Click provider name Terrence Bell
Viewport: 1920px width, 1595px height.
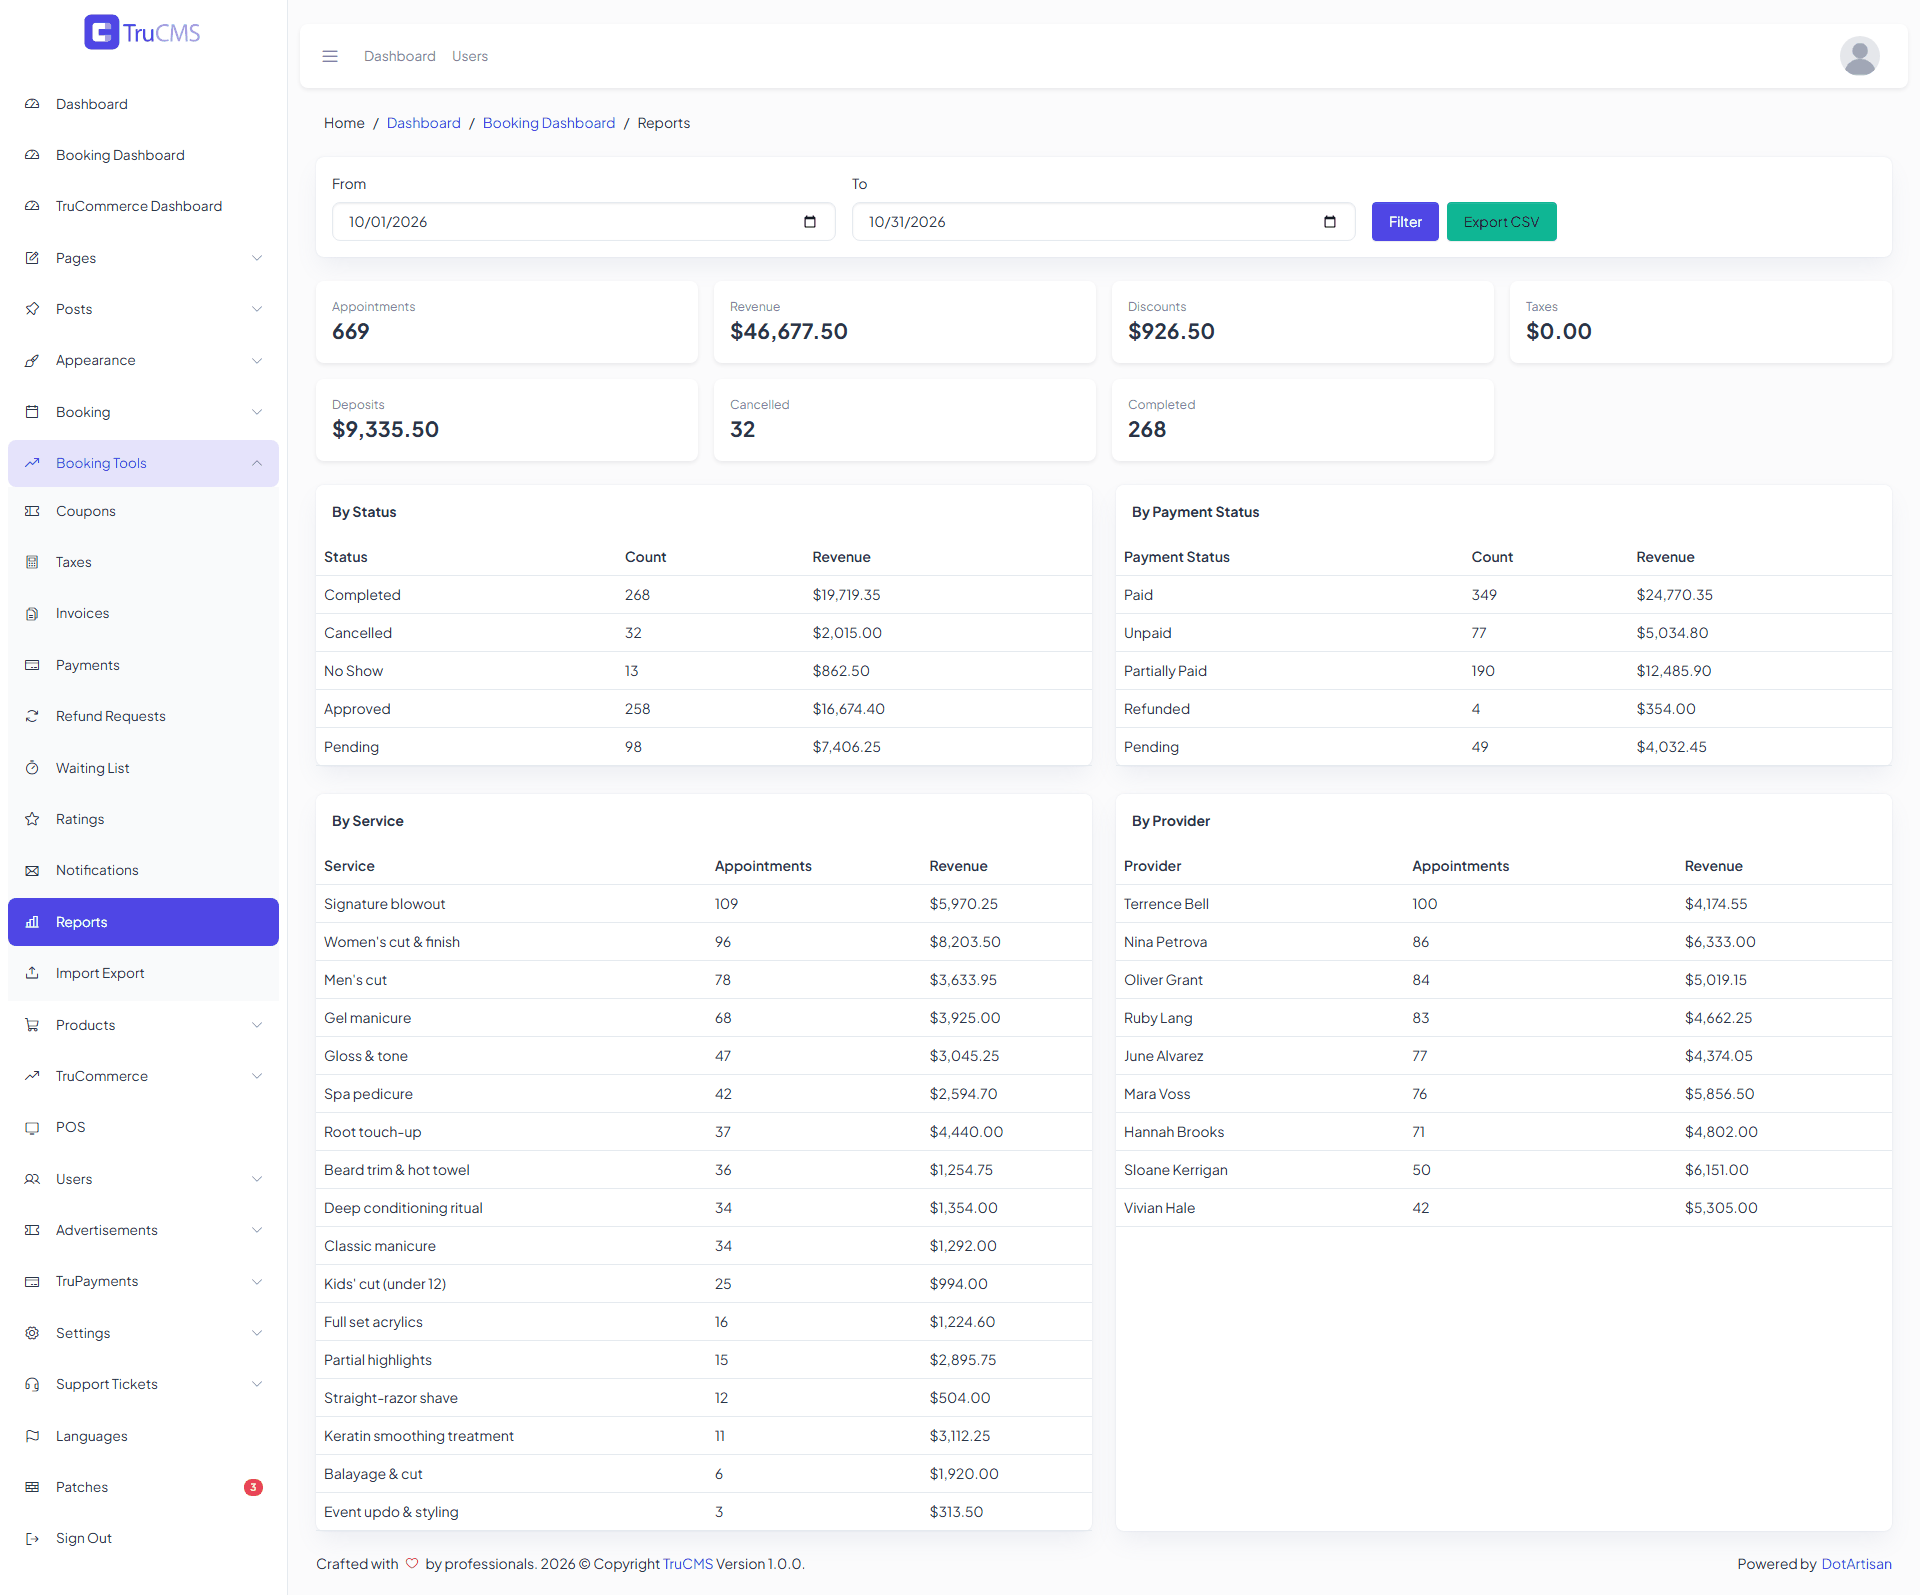tap(1166, 904)
